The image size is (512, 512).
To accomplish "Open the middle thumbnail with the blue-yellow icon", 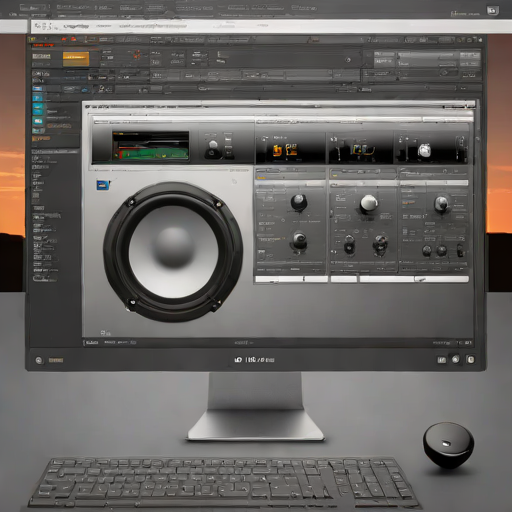I will pos(361,148).
